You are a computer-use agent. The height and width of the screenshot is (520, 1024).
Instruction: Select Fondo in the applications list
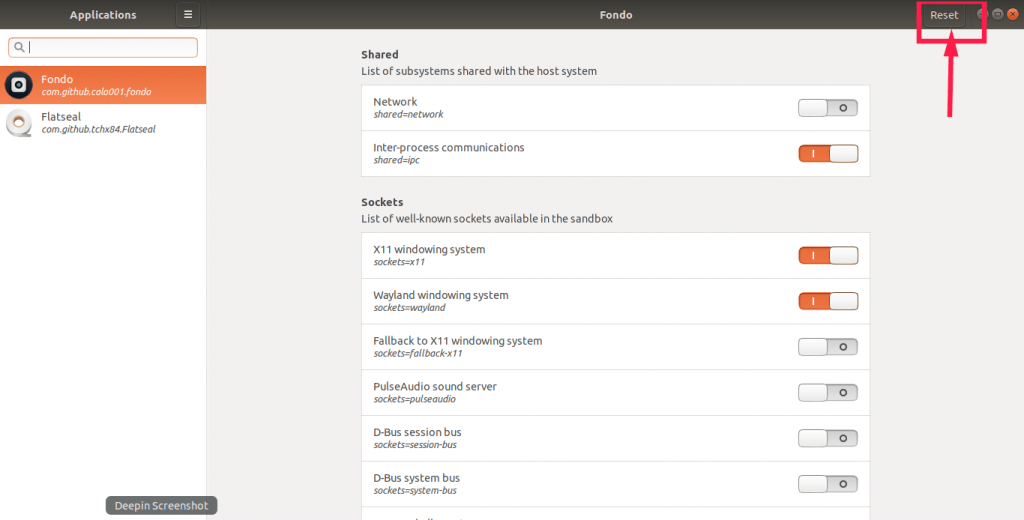[x=103, y=85]
